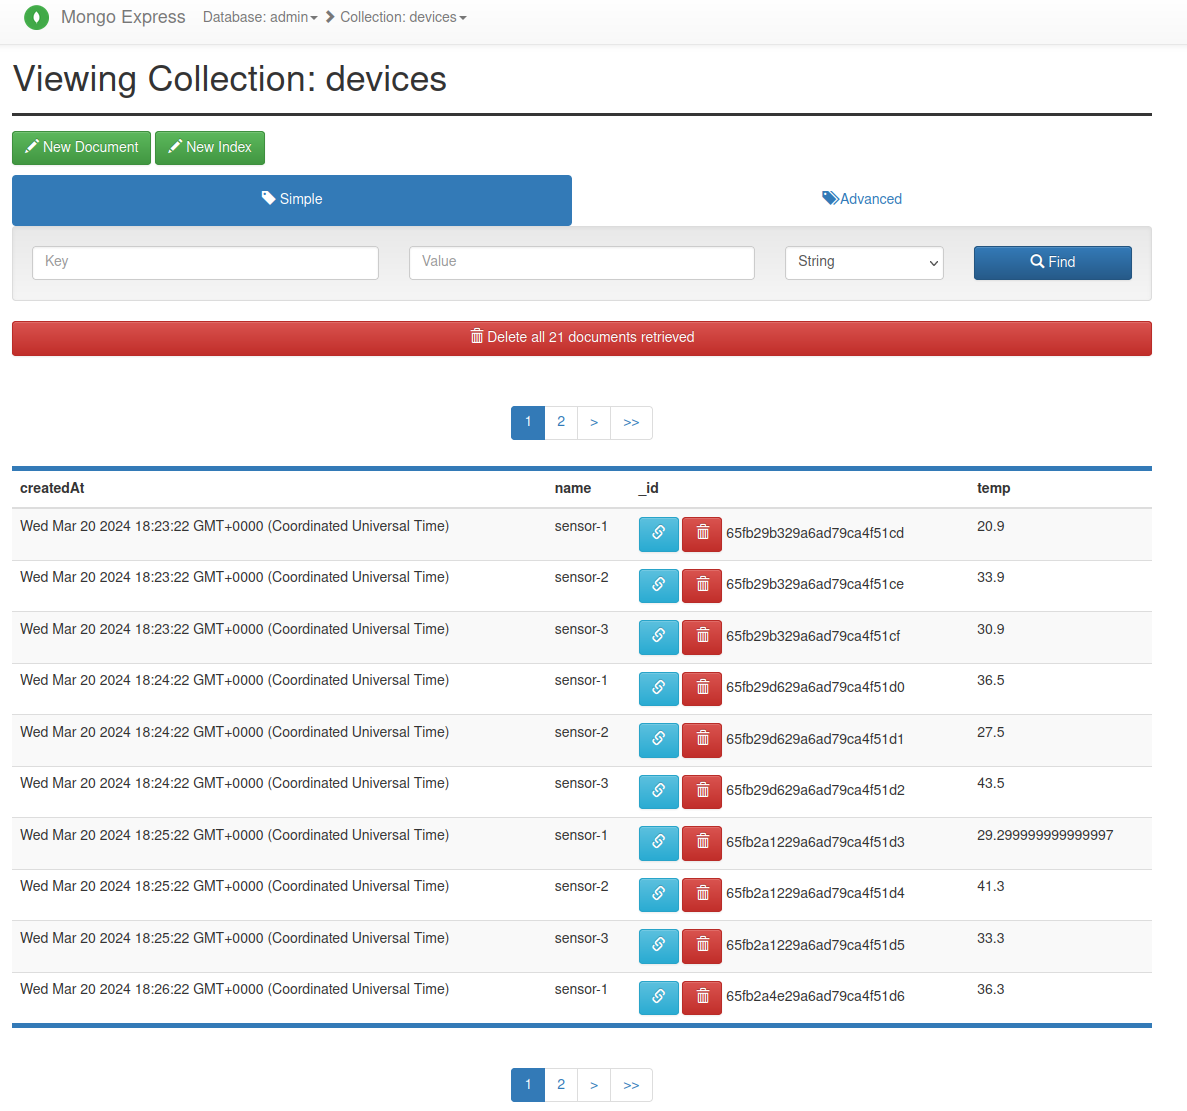Expand the Collection: devices dropdown

pos(403,17)
